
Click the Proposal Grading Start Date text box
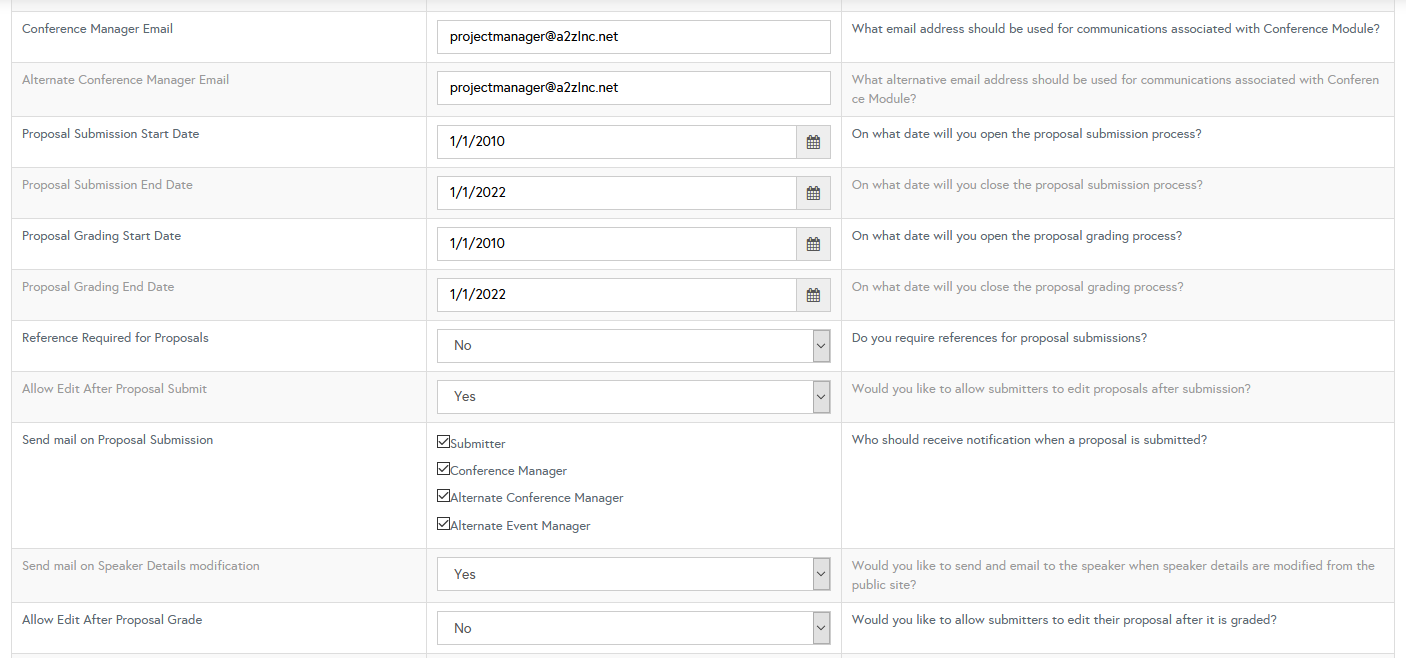pyautogui.click(x=616, y=244)
